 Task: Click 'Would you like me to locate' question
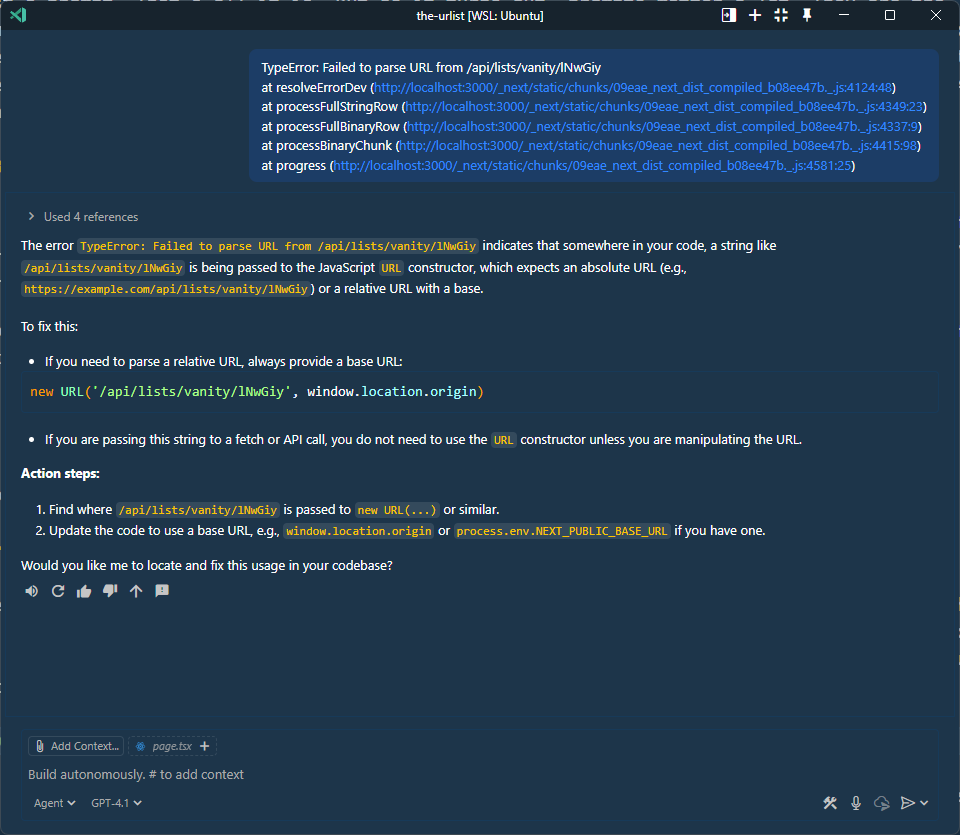pos(206,565)
